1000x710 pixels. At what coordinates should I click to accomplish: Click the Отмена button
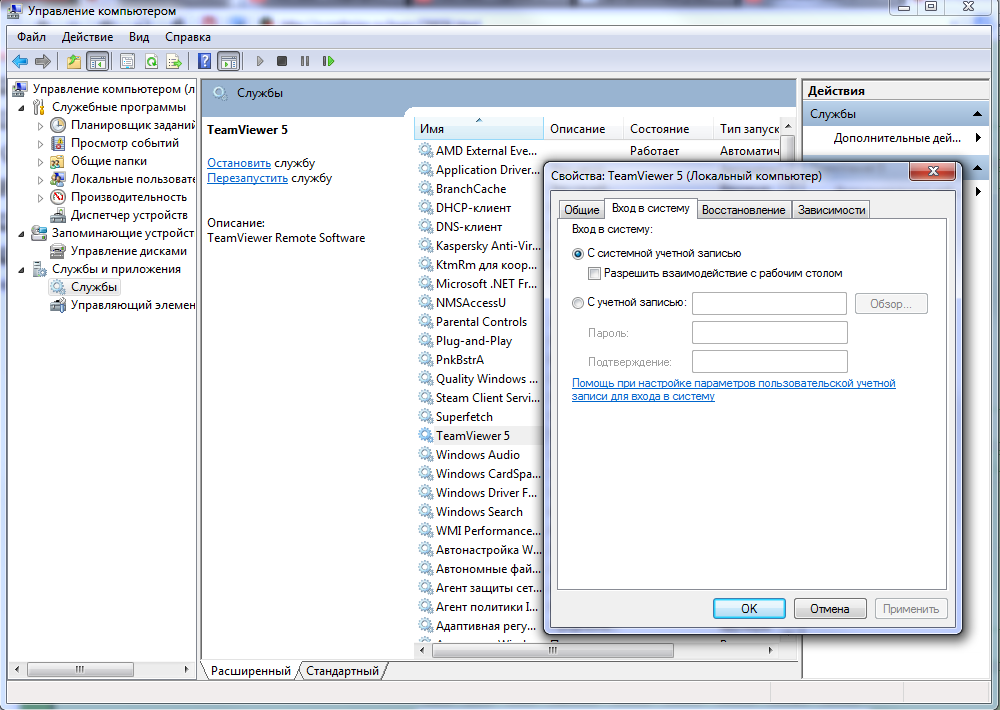[x=830, y=609]
